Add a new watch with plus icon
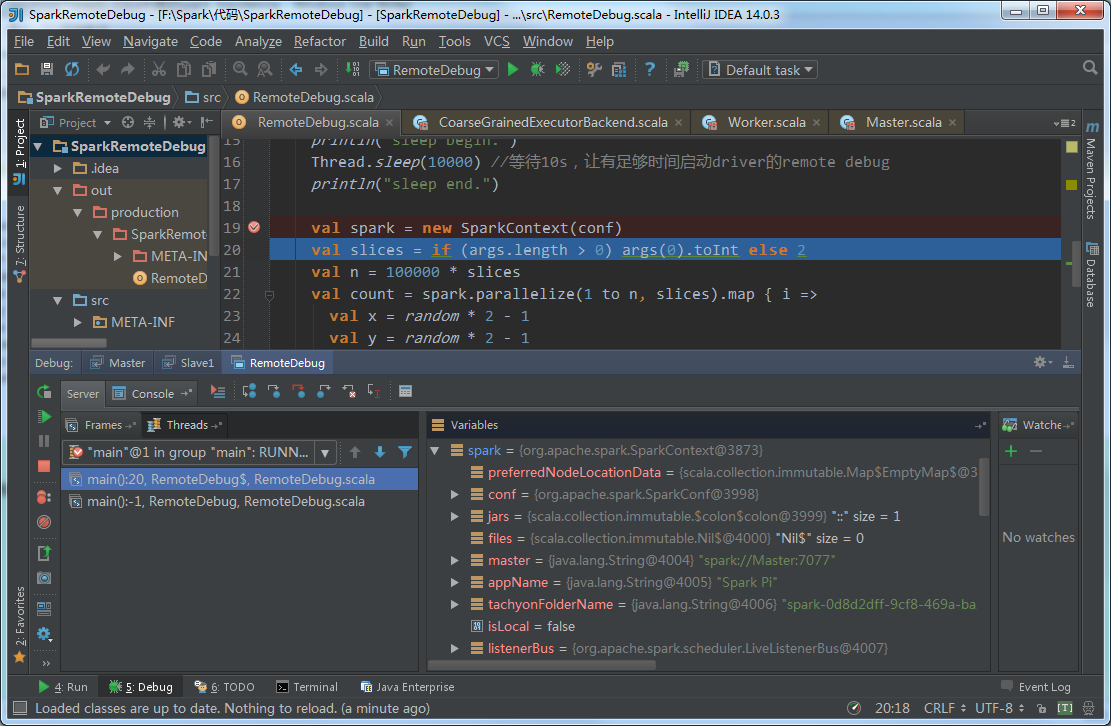The image size is (1111, 726). click(x=1011, y=451)
